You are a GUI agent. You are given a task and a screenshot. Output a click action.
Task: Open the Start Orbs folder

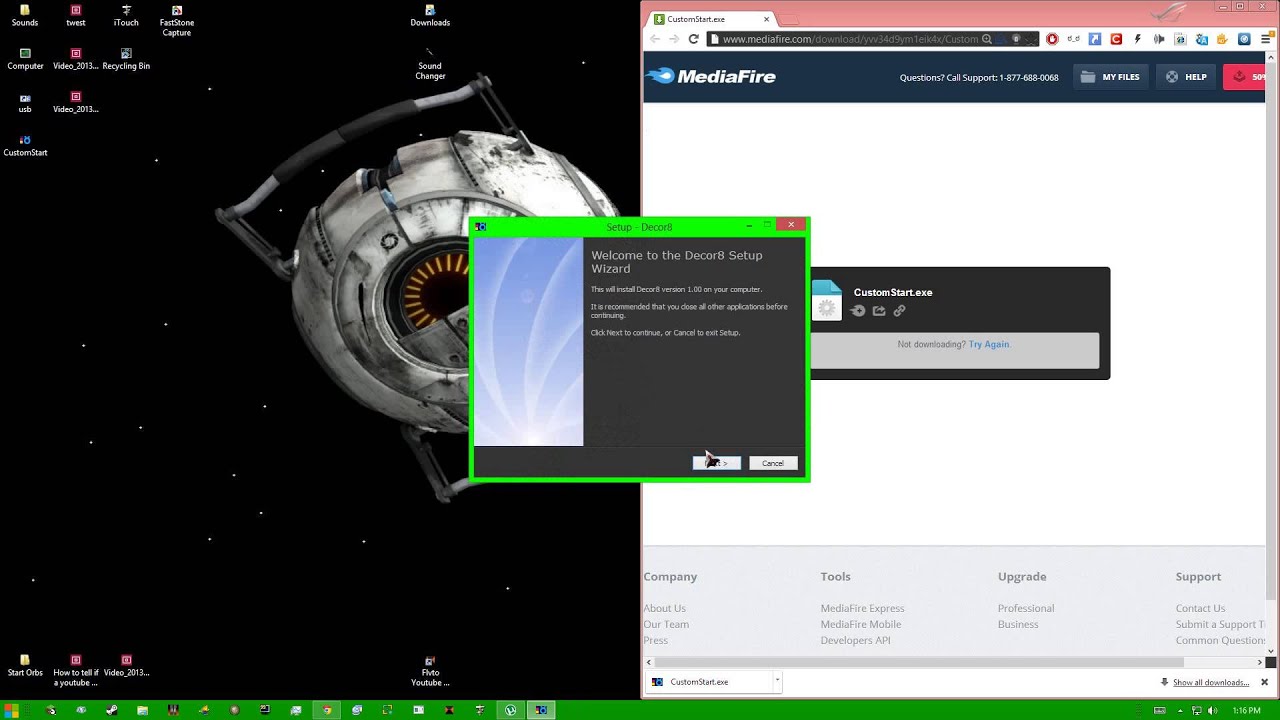pos(25,666)
